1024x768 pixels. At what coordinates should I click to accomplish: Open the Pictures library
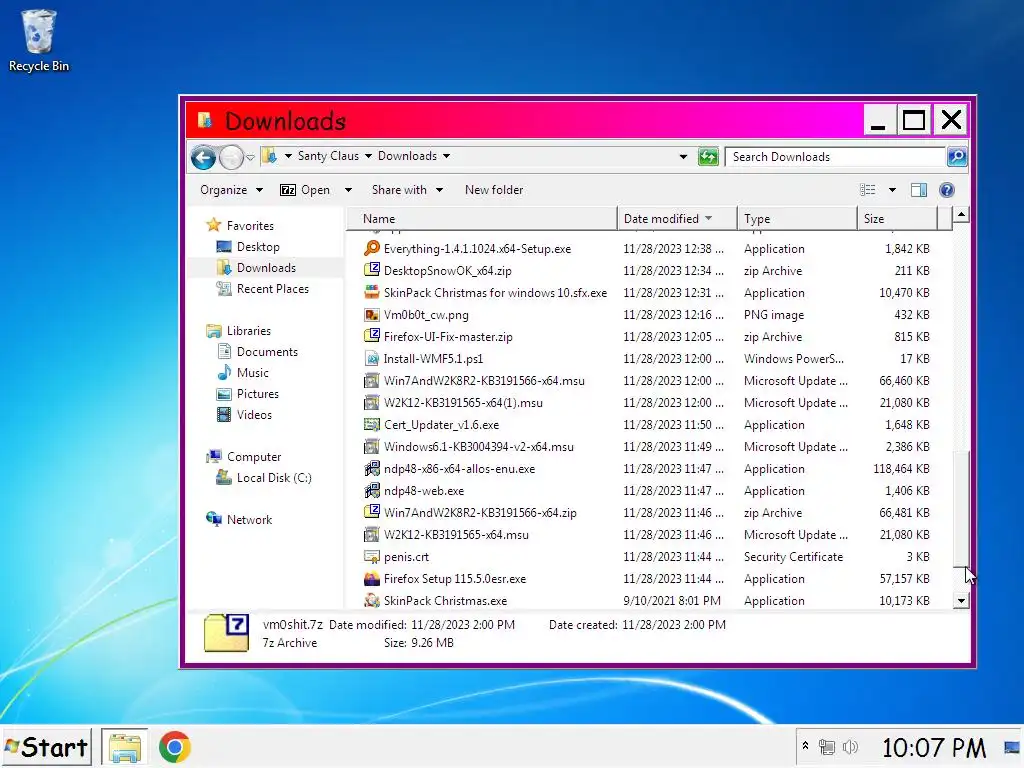(257, 394)
